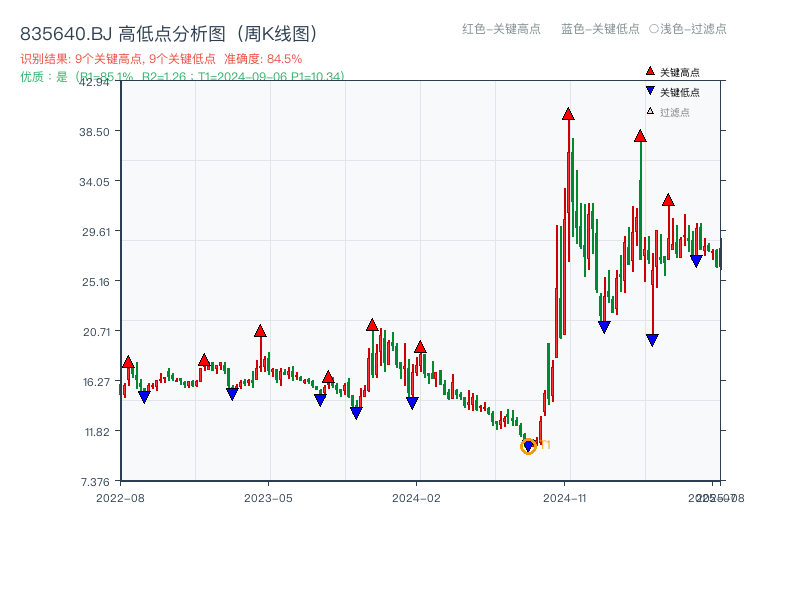Viewport: 800px width, 600px height.
Task: Click the 2022-08 x-axis label
Action: pyautogui.click(x=120, y=498)
